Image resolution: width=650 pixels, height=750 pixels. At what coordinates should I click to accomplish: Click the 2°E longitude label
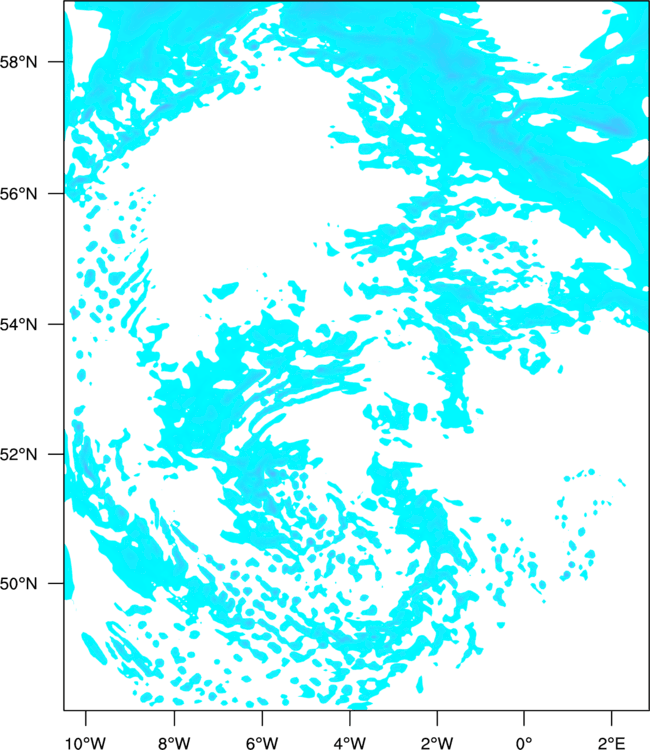pyautogui.click(x=611, y=742)
